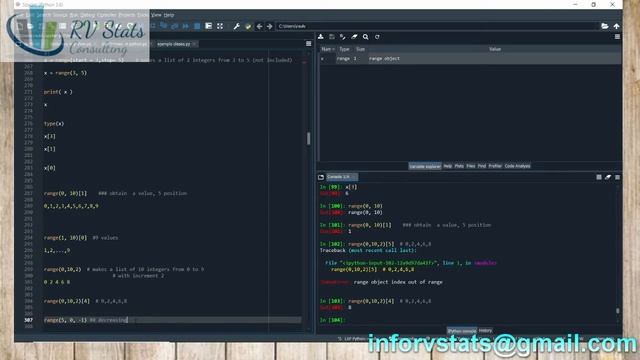This screenshot has height=360, width=640.
Task: Toggle the layout panel toolbar icon
Action: click(x=209, y=26)
